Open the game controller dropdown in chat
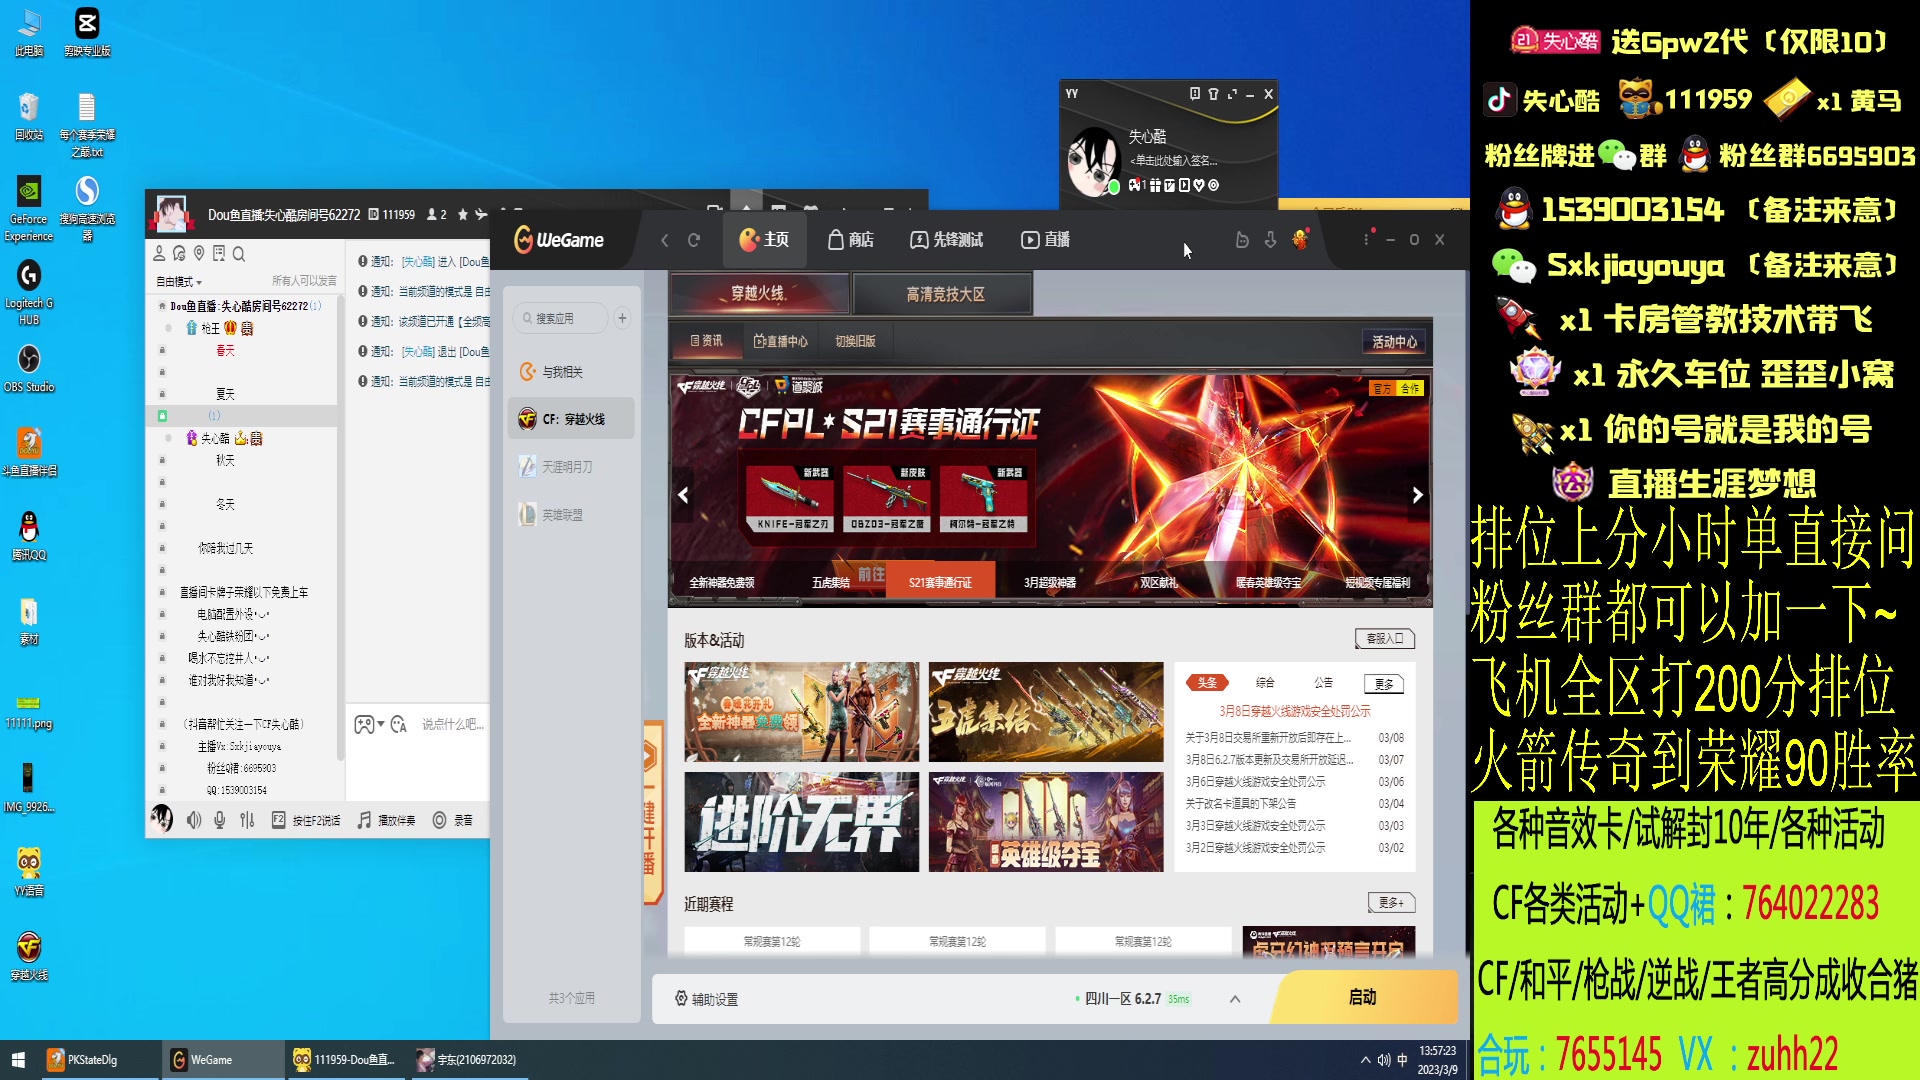1920x1080 pixels. point(369,724)
